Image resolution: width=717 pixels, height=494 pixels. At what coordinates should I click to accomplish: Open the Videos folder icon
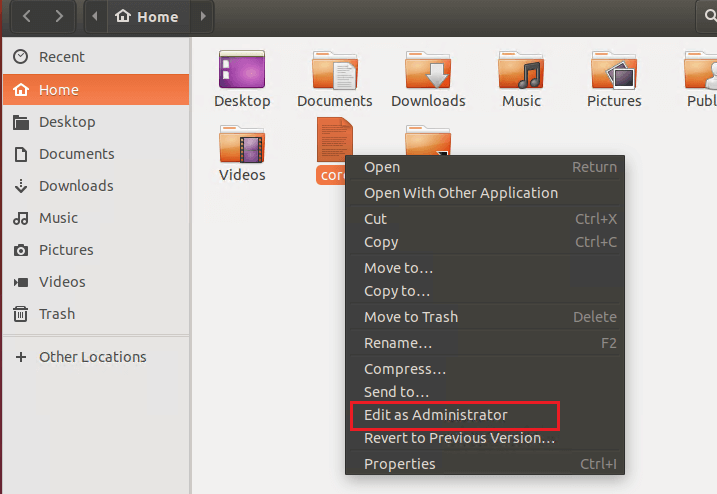(x=242, y=145)
